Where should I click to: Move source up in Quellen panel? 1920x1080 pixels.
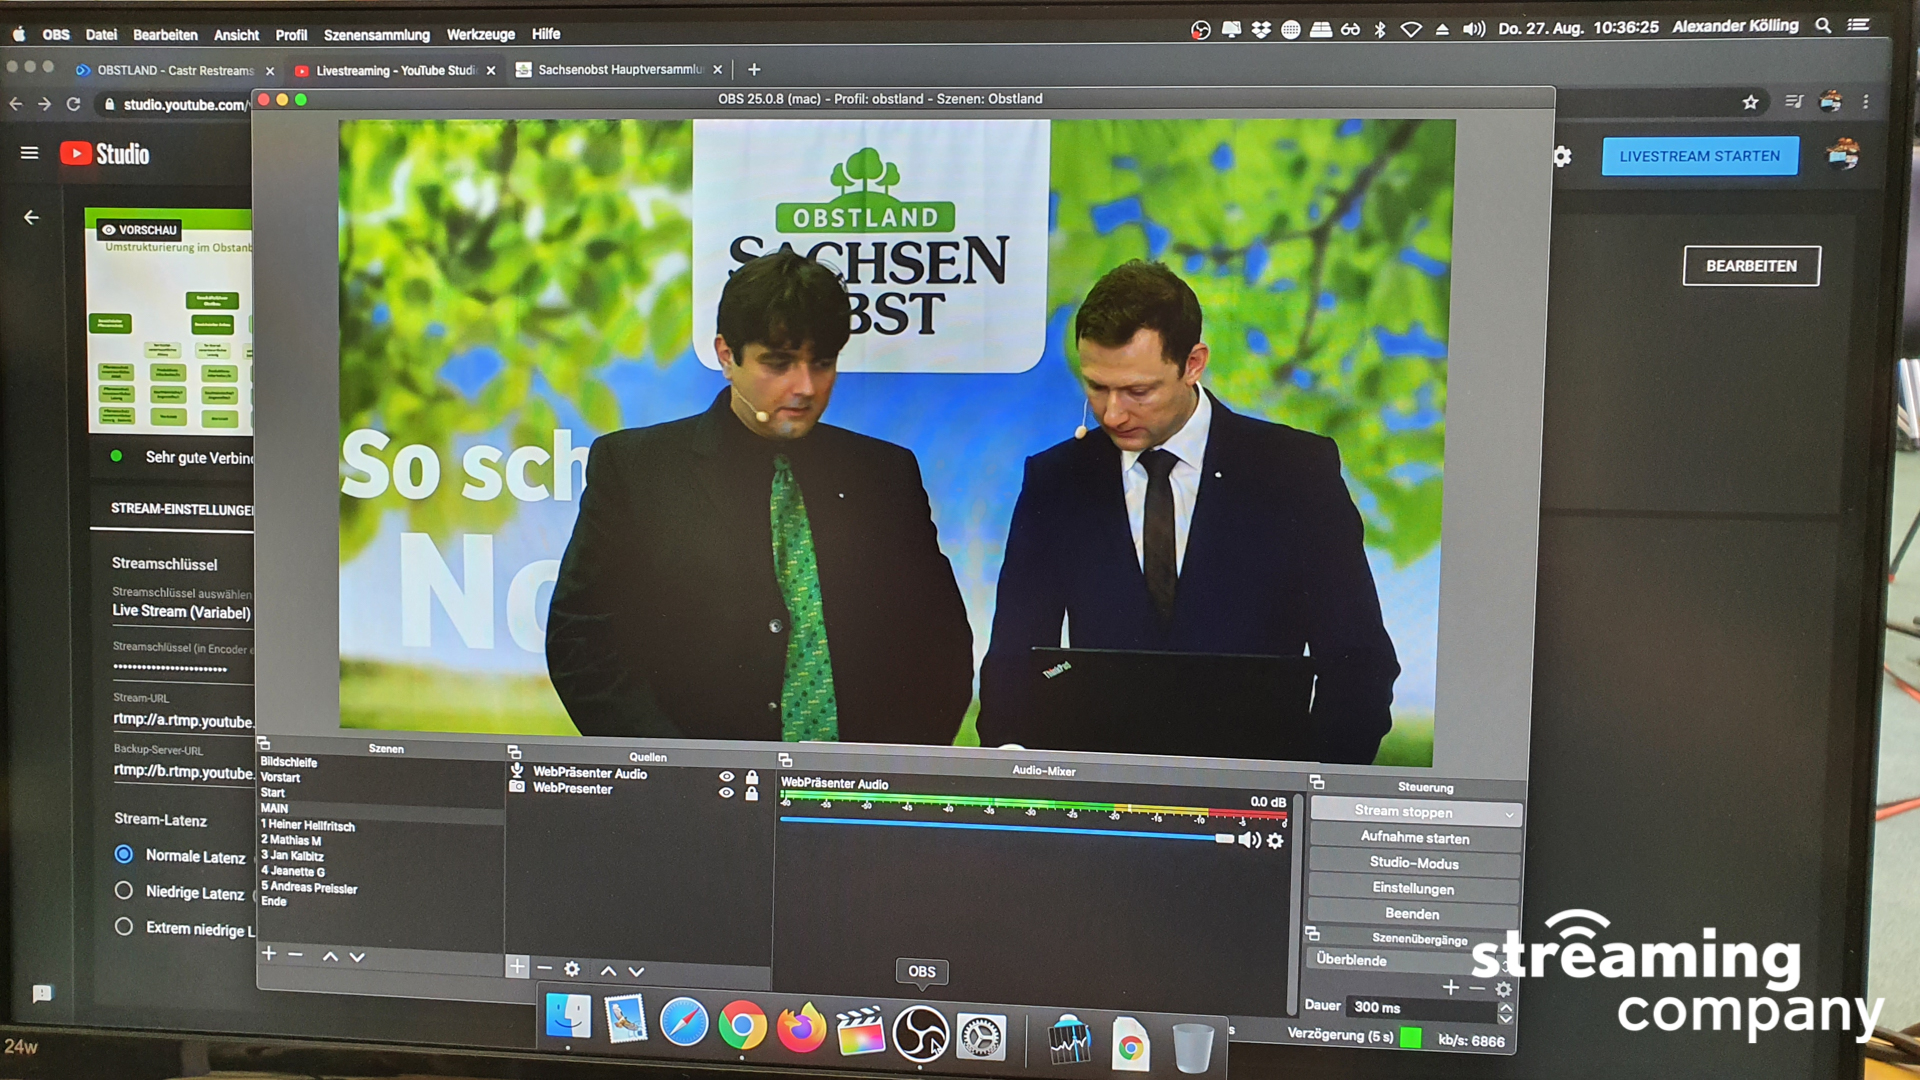point(608,970)
